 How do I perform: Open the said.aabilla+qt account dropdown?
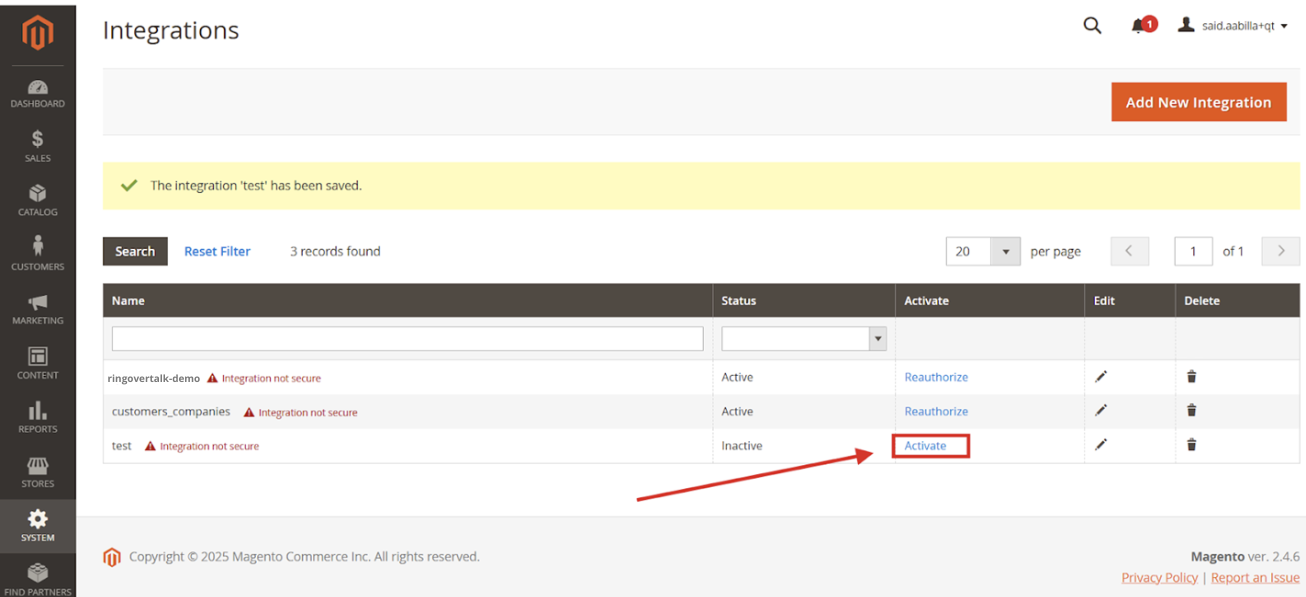[x=1232, y=26]
